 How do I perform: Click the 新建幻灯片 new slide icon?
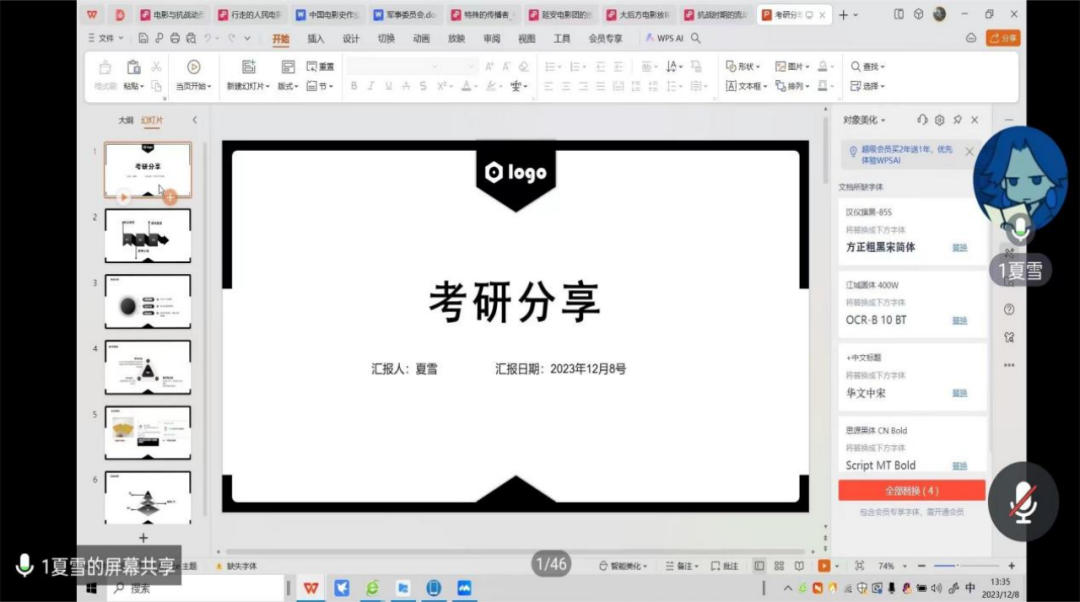point(249,67)
